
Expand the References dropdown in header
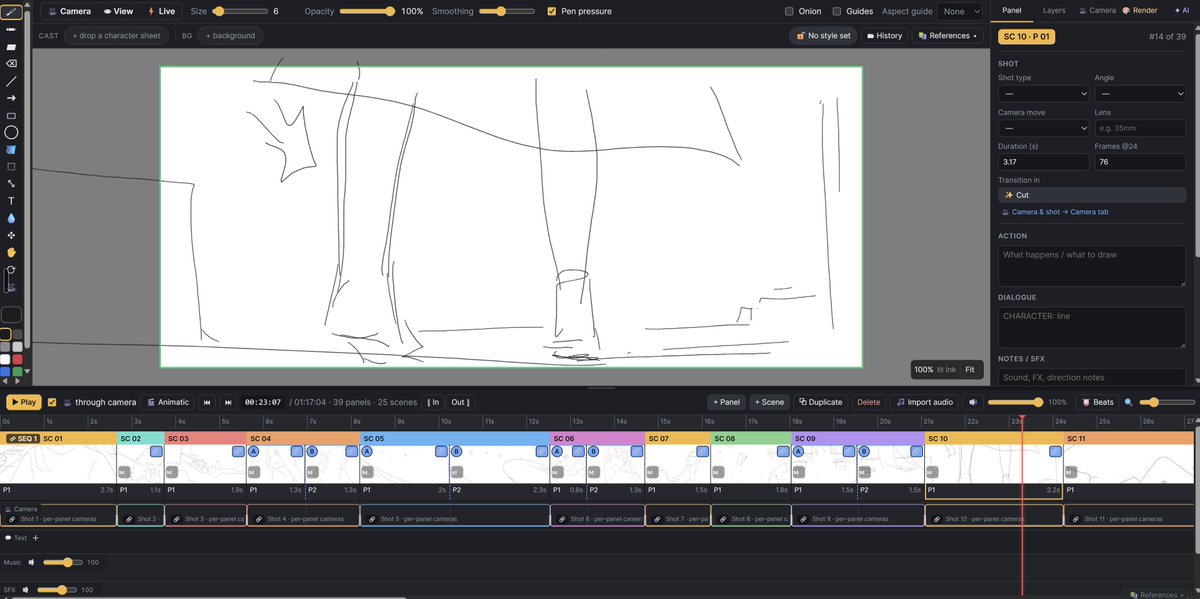(946, 36)
